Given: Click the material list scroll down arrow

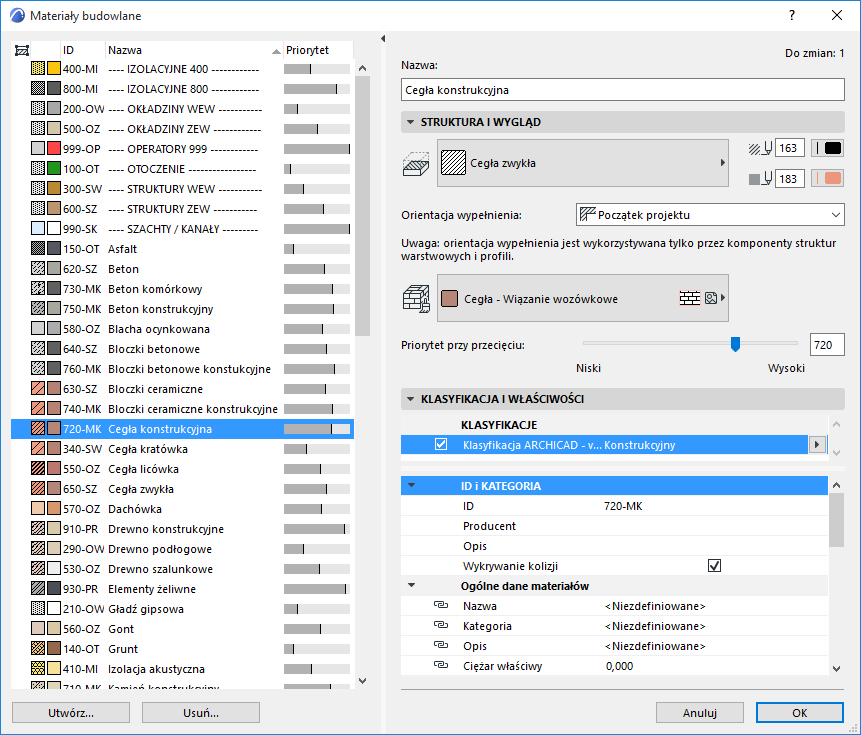Looking at the screenshot, I should (x=362, y=681).
